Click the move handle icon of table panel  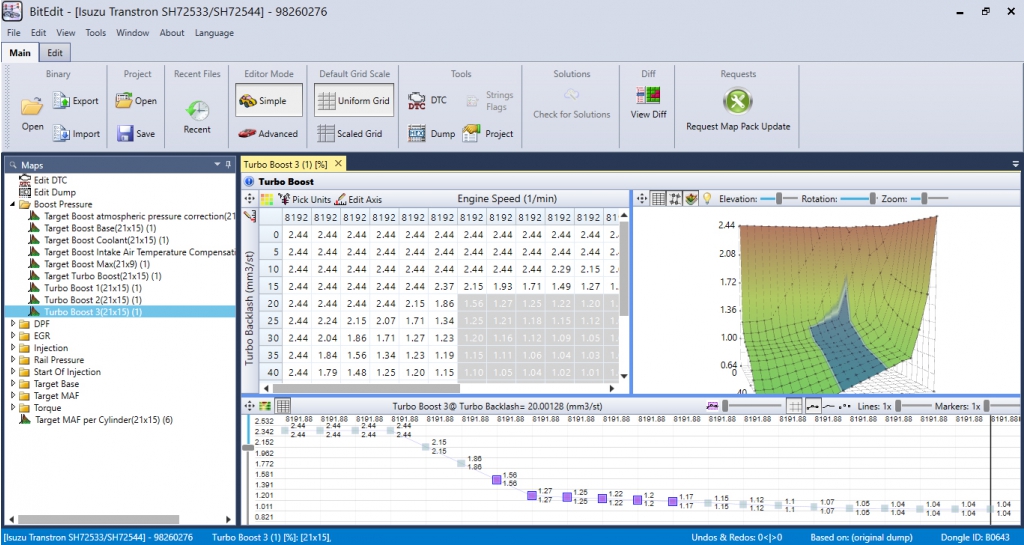tap(249, 199)
